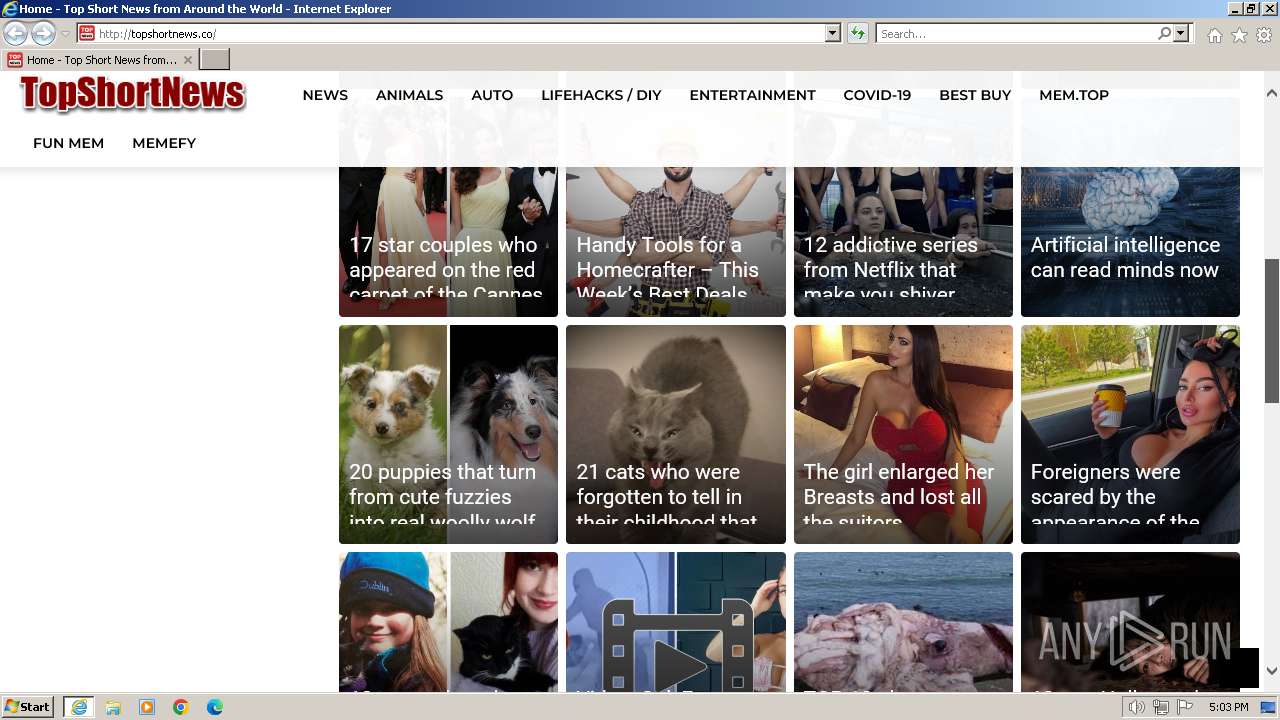Open the BEST BUY menu item

click(x=975, y=95)
